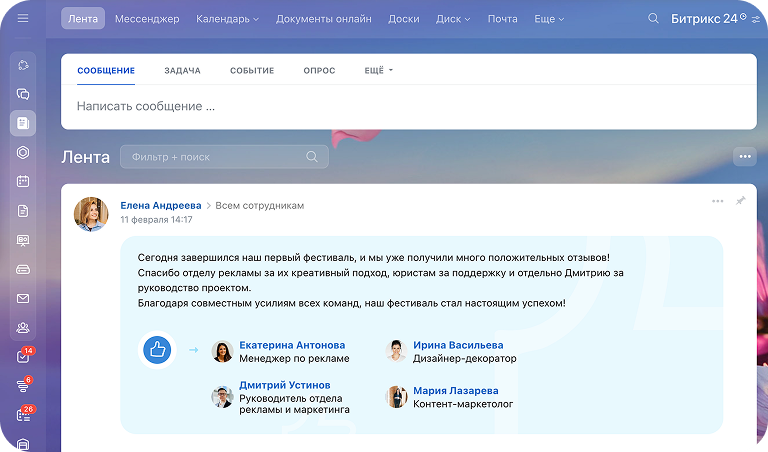Open the messenger chat icon in the left sidebar
768x452 pixels.
23,94
